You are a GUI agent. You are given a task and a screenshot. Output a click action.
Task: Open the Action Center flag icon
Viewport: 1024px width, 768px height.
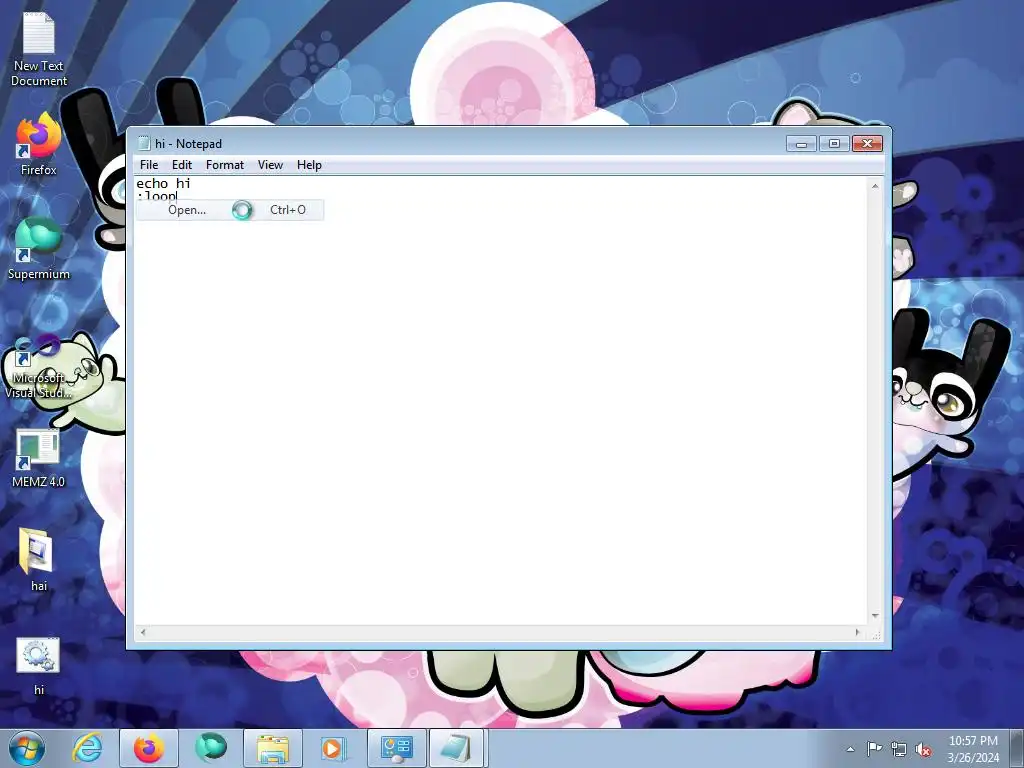click(x=874, y=749)
